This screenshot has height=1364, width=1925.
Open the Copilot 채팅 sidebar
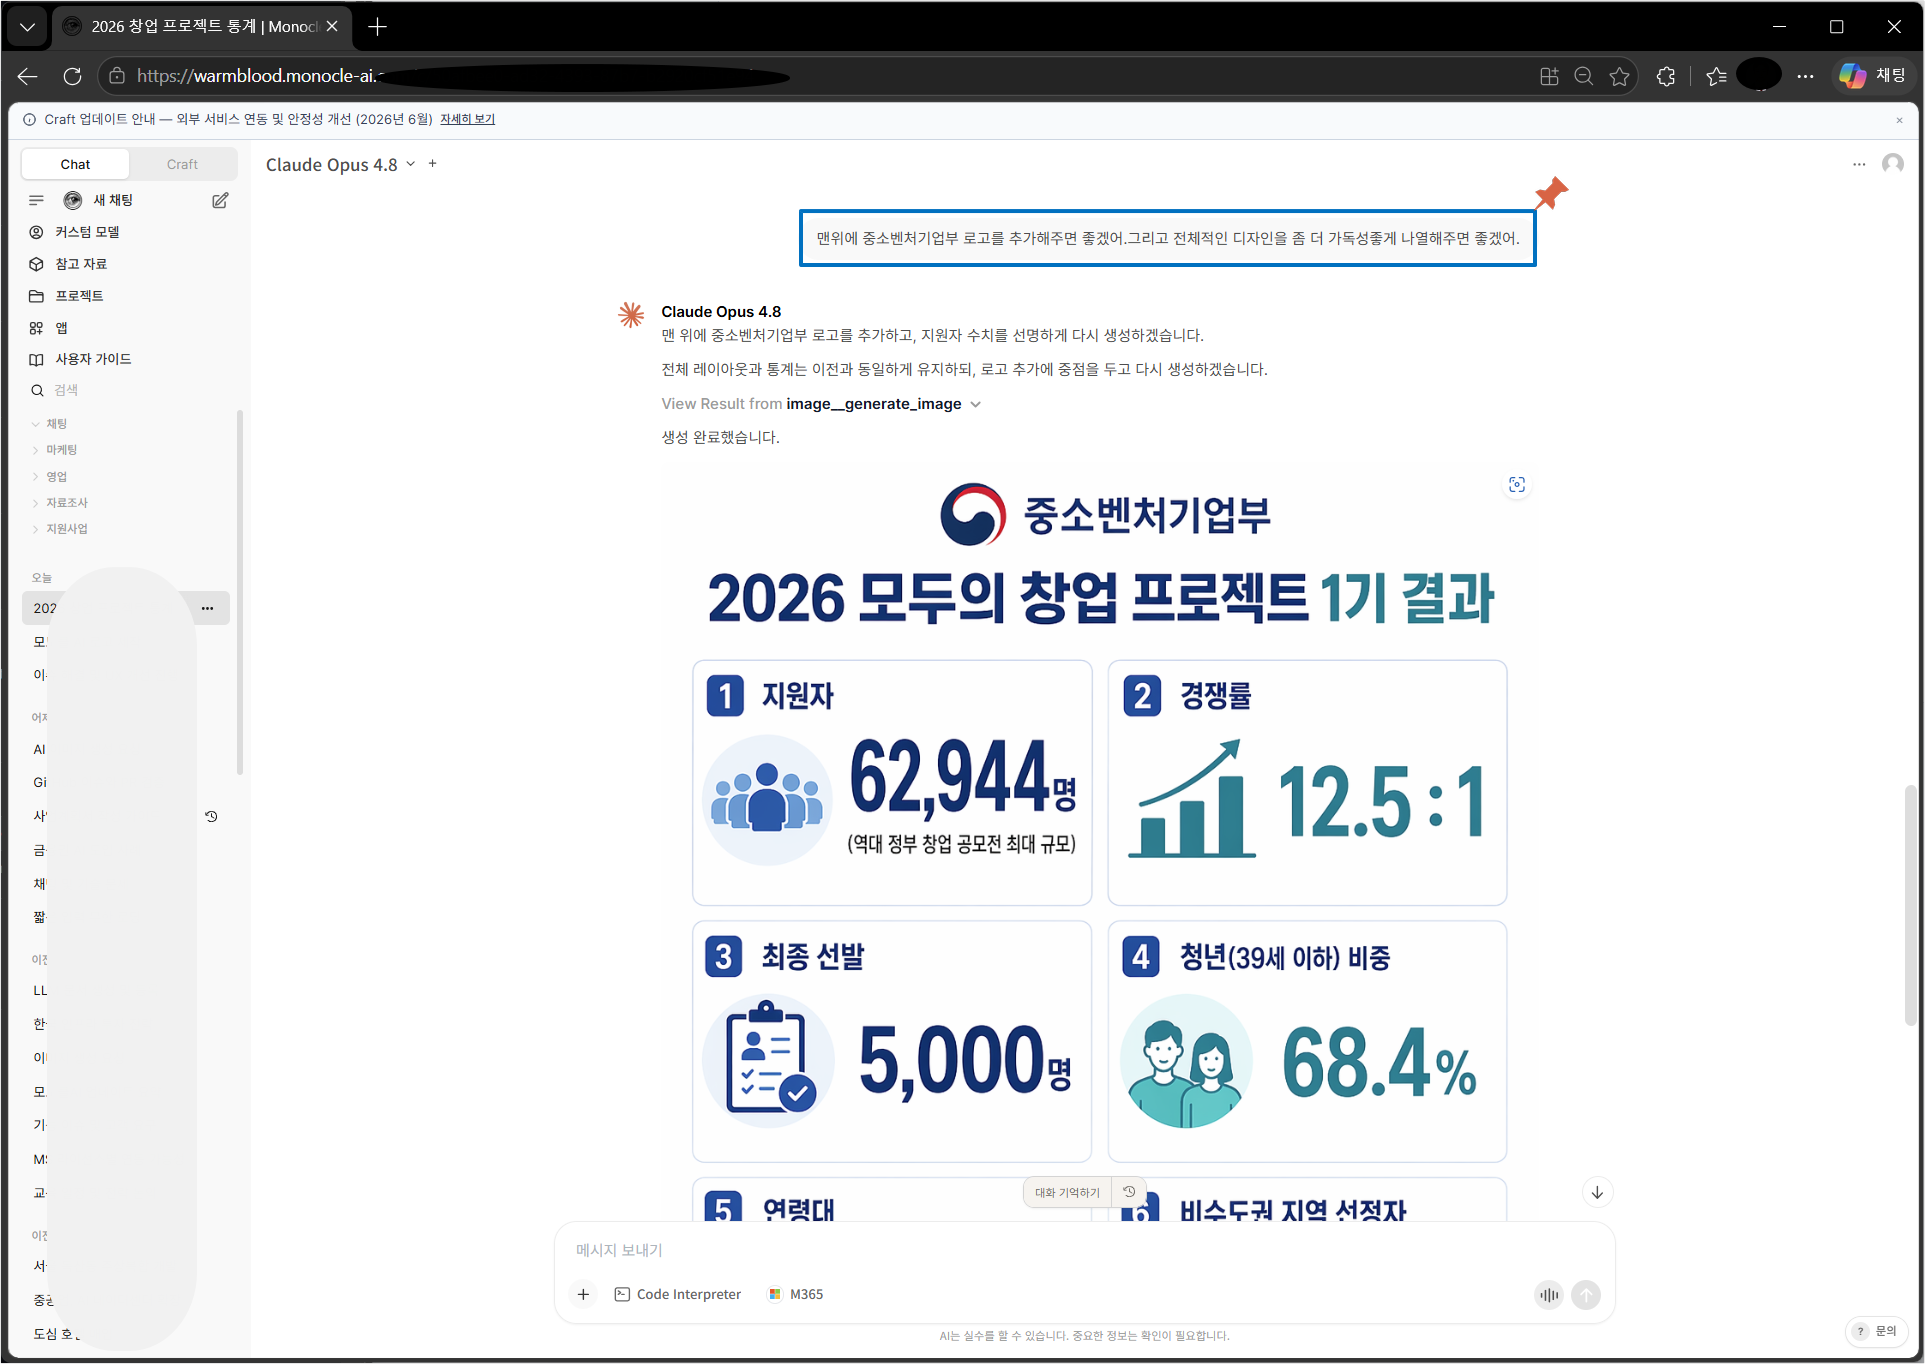(1873, 76)
